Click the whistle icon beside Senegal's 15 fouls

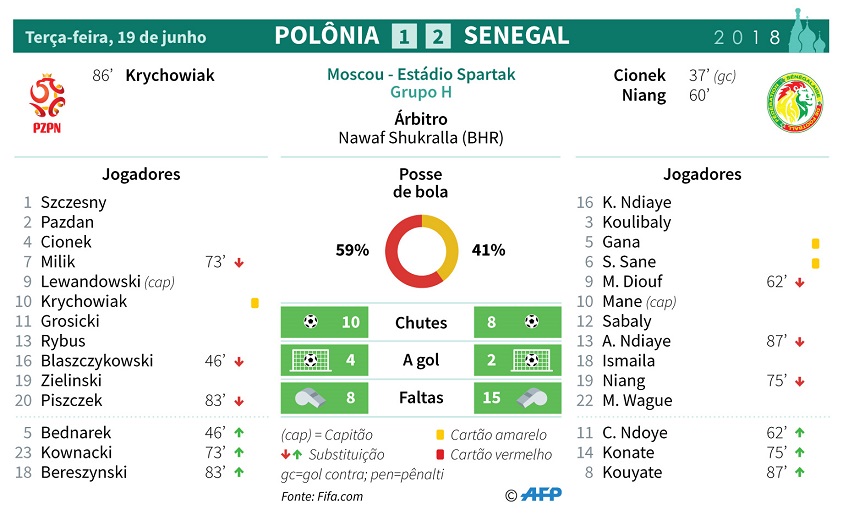pos(532,398)
